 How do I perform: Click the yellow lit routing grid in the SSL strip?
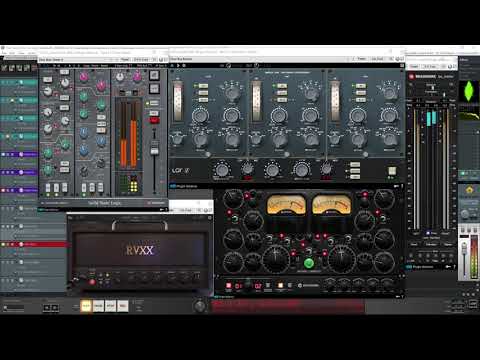tap(134, 186)
